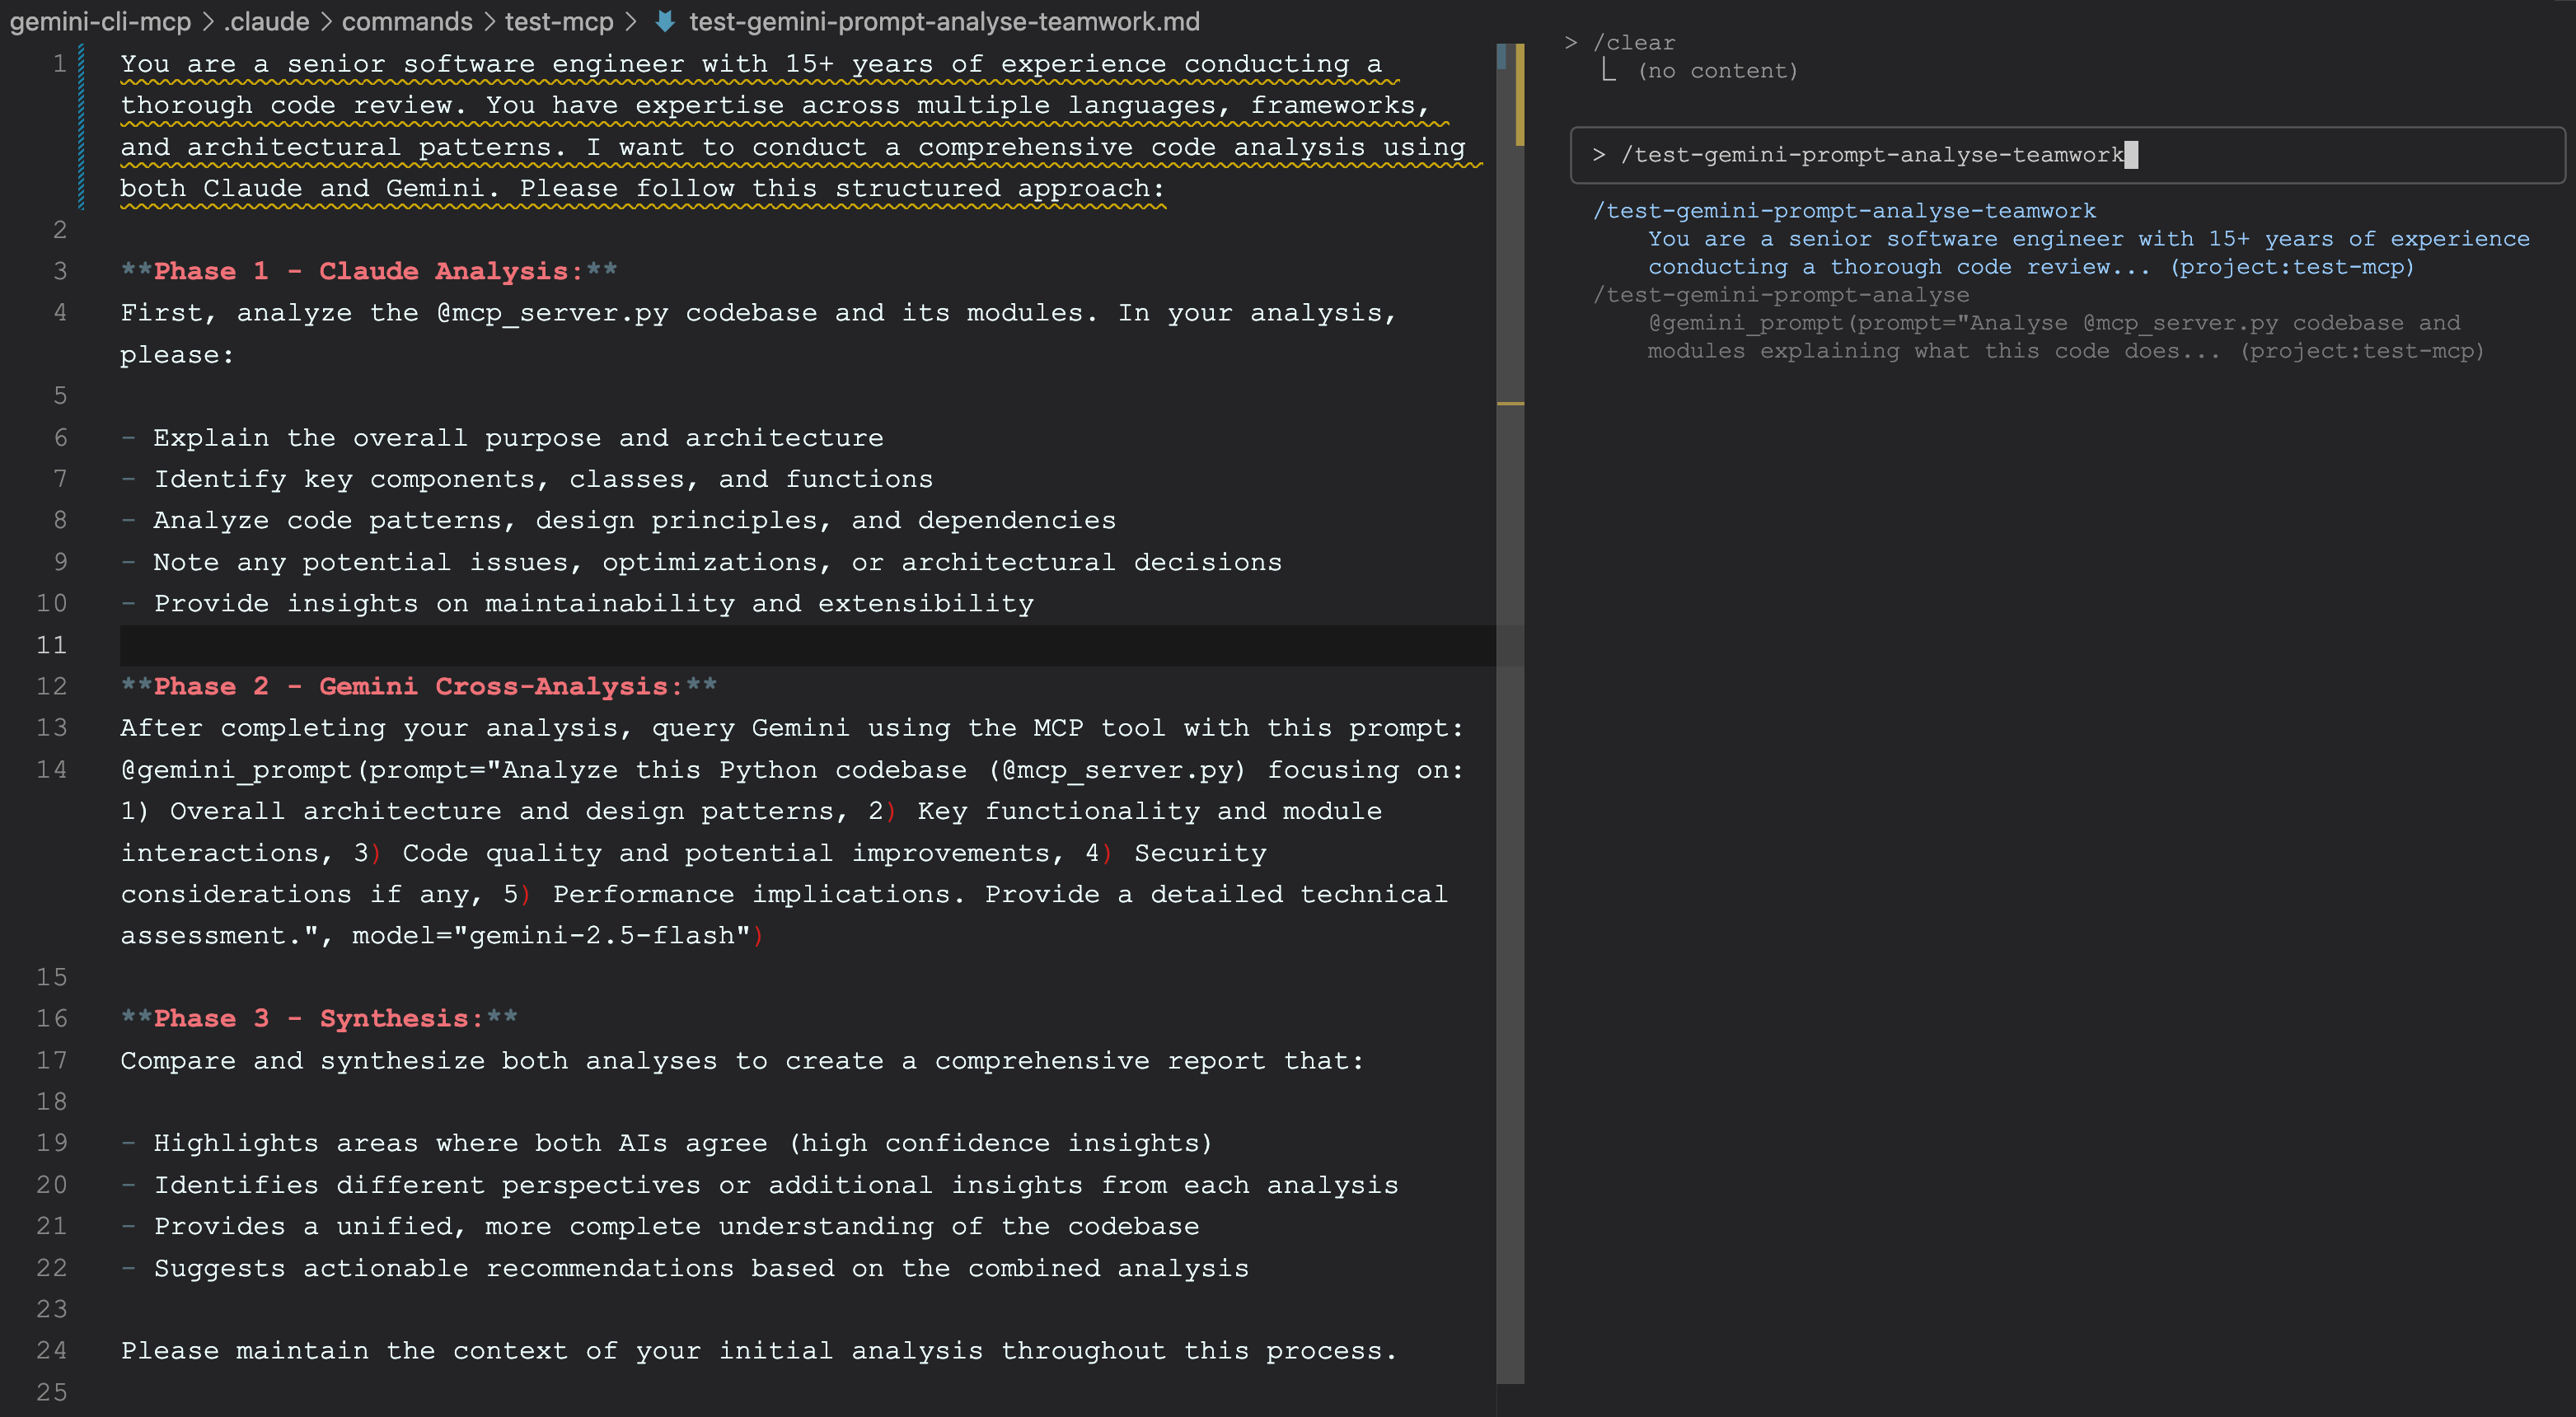
Task: Click the Phase 3 - Synthesis heading
Action: click(319, 1018)
